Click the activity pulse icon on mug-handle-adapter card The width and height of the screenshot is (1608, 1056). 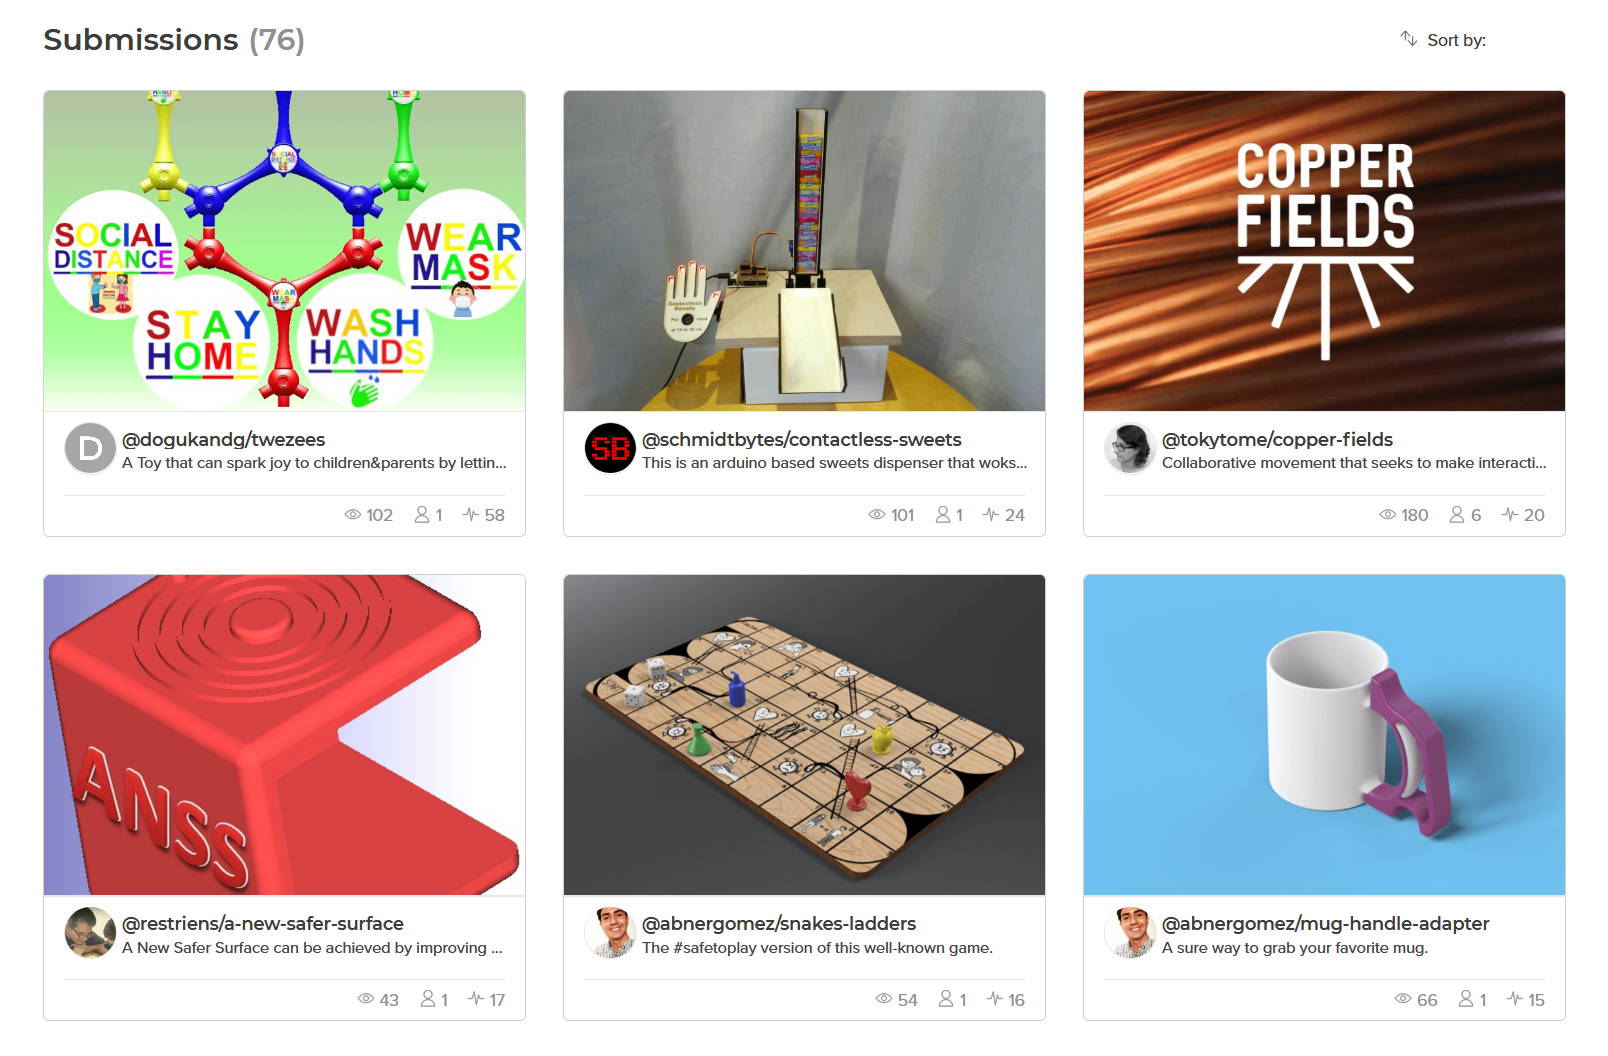coord(1515,999)
